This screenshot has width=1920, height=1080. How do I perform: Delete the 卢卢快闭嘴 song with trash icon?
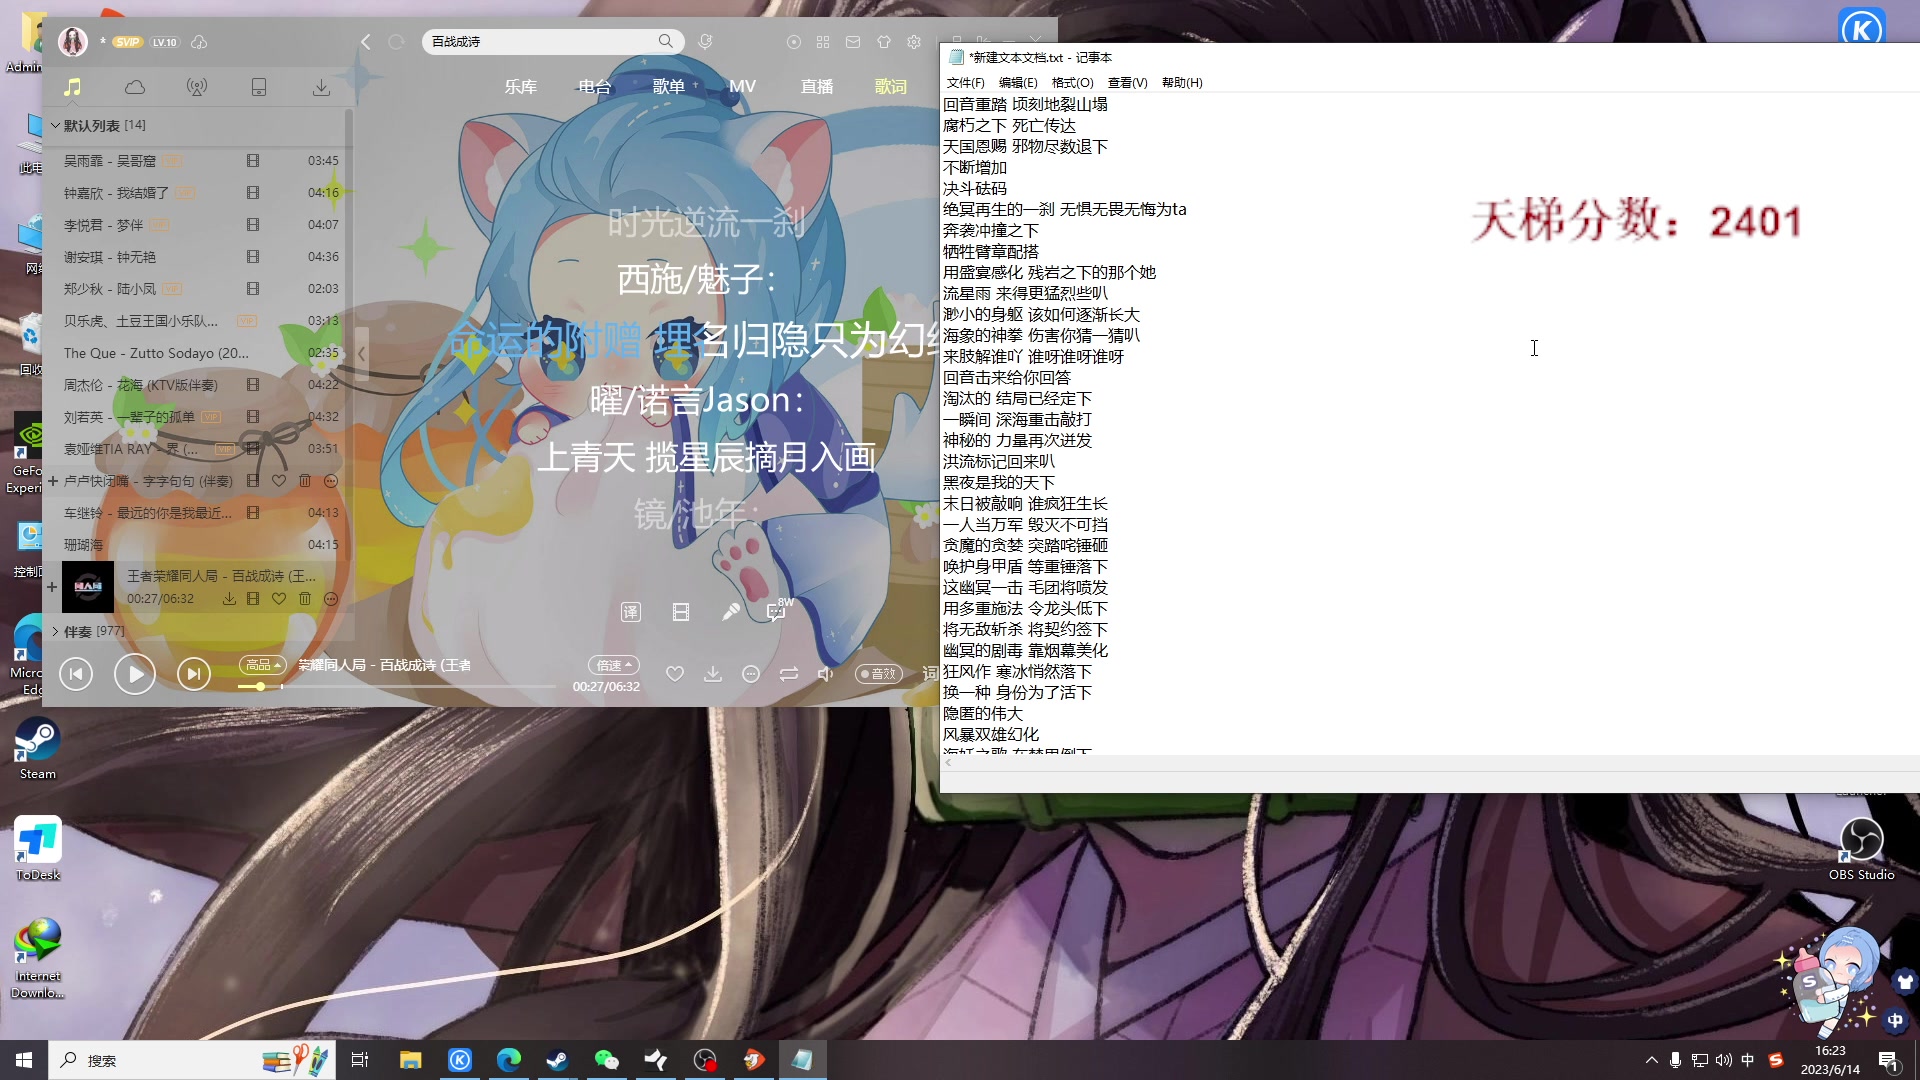coord(305,481)
